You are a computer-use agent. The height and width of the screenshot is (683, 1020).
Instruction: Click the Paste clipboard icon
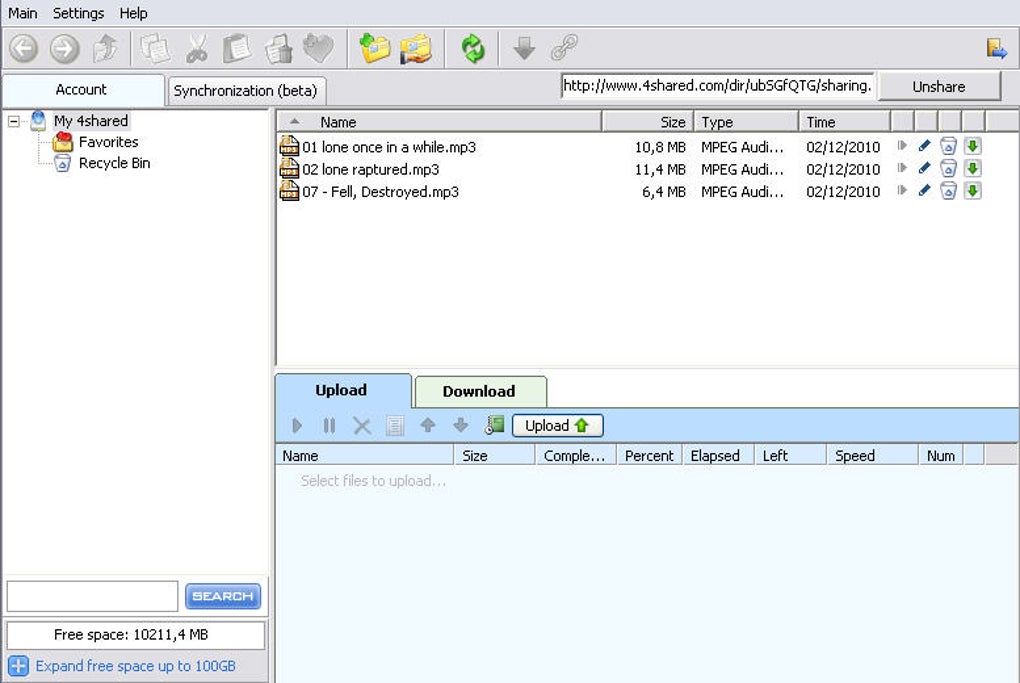coord(237,49)
